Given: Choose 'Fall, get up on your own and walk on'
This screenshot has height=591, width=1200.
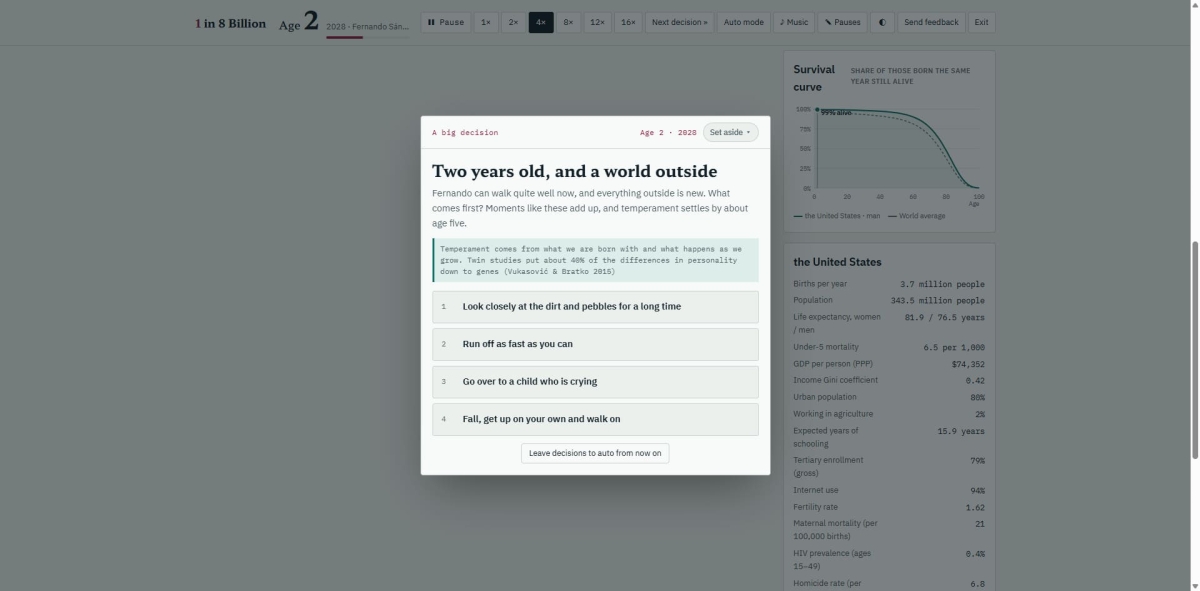Looking at the screenshot, I should [595, 419].
